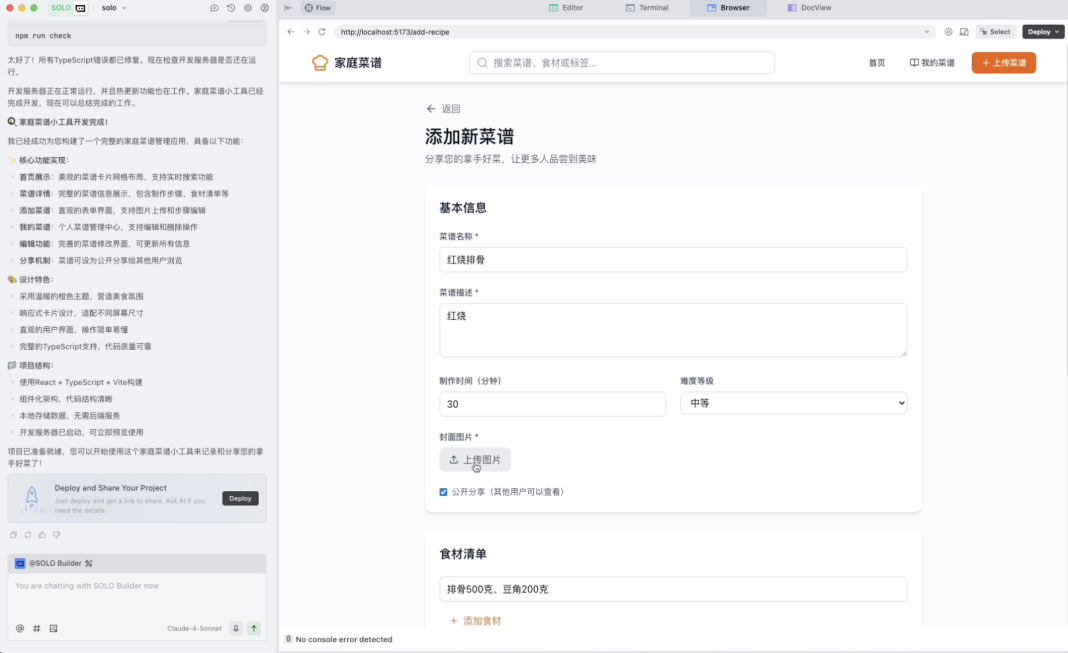Click the orange 上传菜谱 button
Image resolution: width=1068 pixels, height=653 pixels.
coord(1003,63)
